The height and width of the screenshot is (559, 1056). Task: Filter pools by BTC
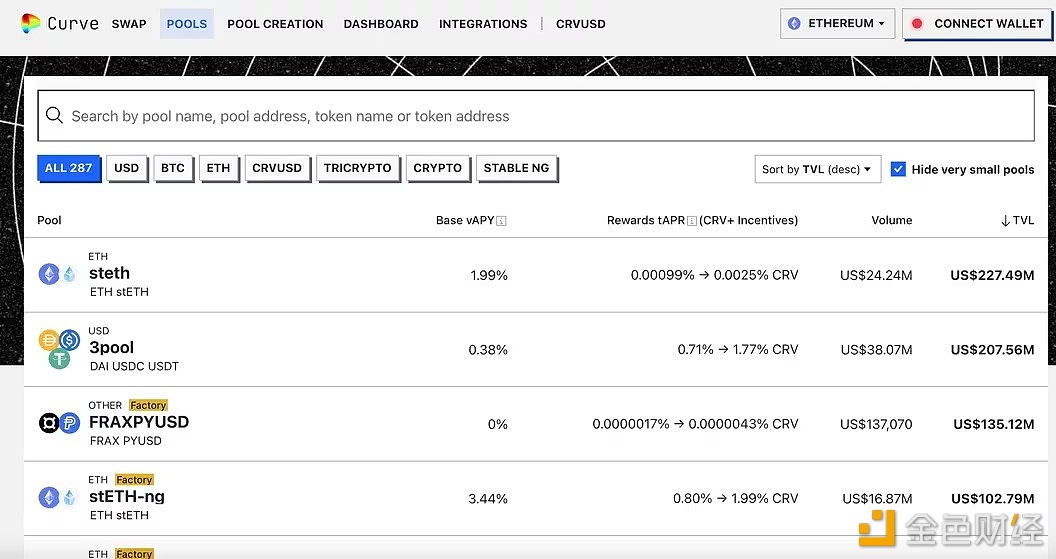click(173, 168)
